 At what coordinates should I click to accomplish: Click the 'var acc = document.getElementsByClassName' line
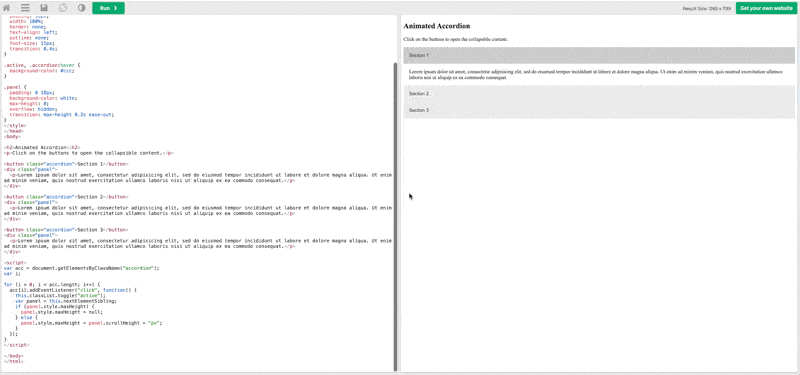tap(82, 268)
